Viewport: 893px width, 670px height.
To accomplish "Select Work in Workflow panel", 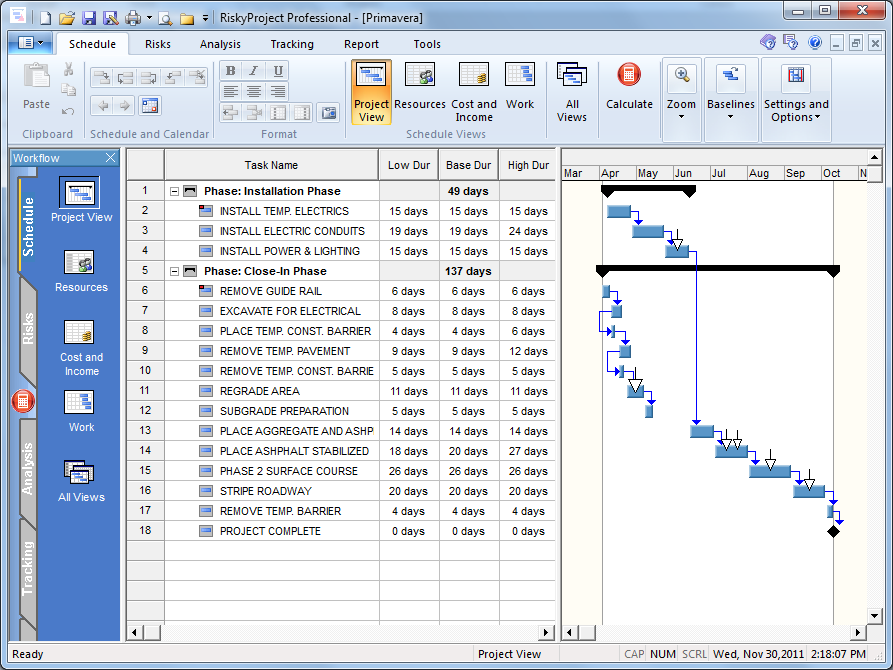I will point(81,411).
